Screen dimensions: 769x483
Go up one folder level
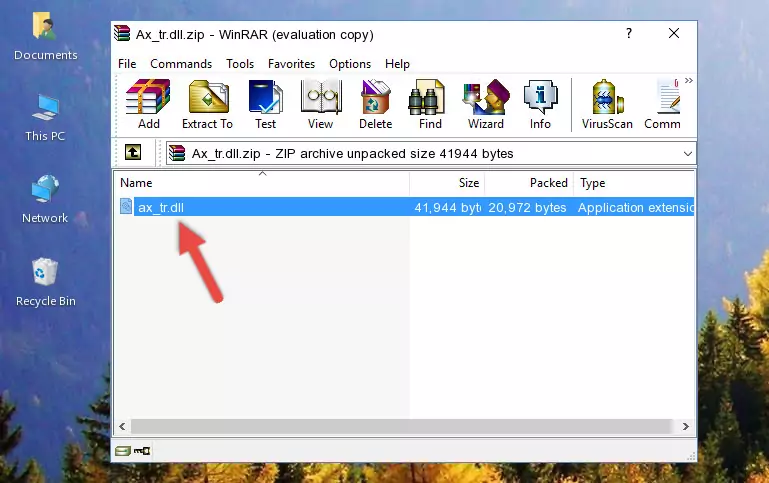[133, 153]
